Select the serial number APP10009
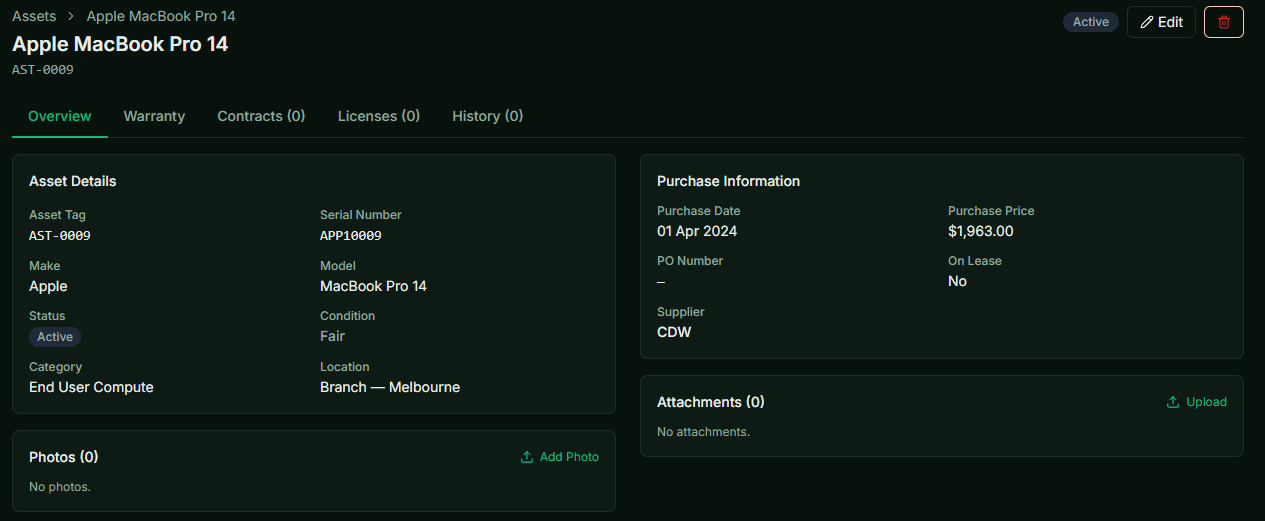This screenshot has width=1265, height=521. 351,236
